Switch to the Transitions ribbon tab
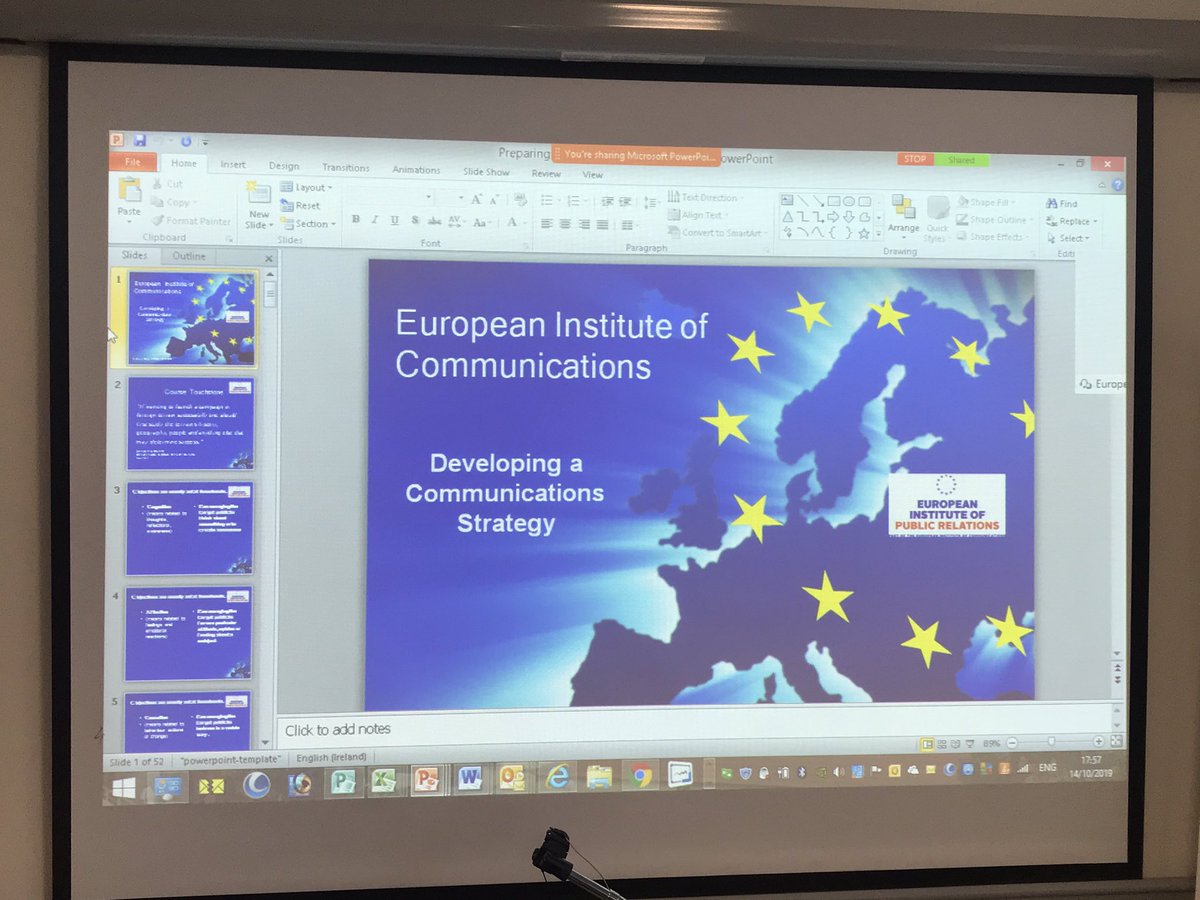1200x900 pixels. [x=345, y=168]
